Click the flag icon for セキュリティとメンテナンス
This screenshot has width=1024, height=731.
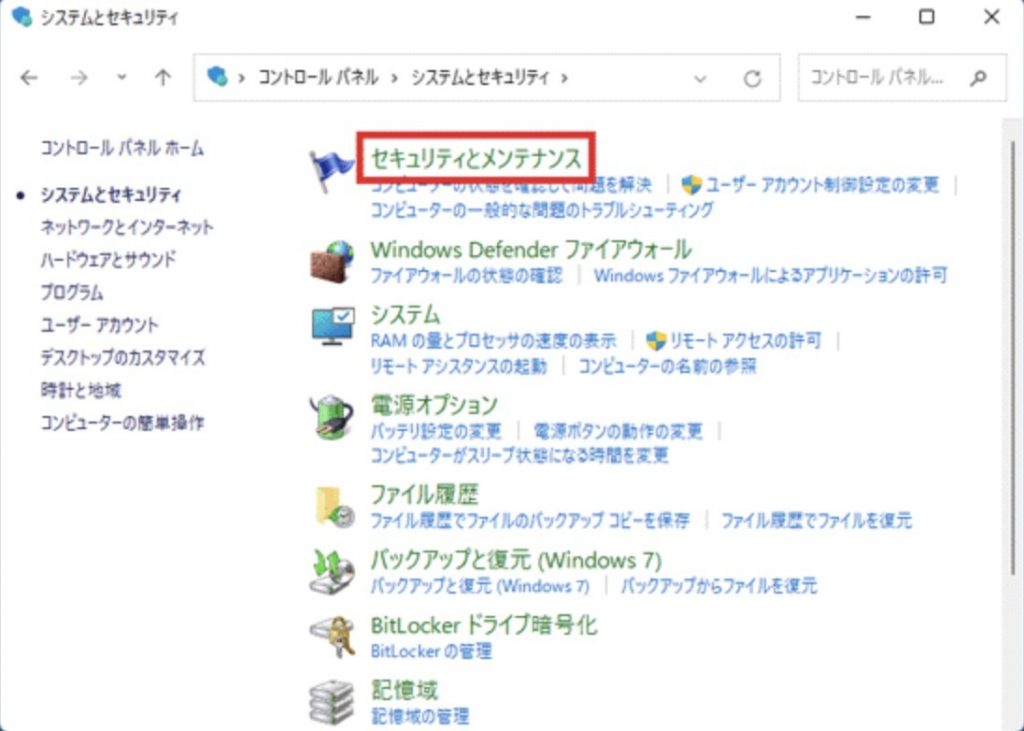coord(332,170)
